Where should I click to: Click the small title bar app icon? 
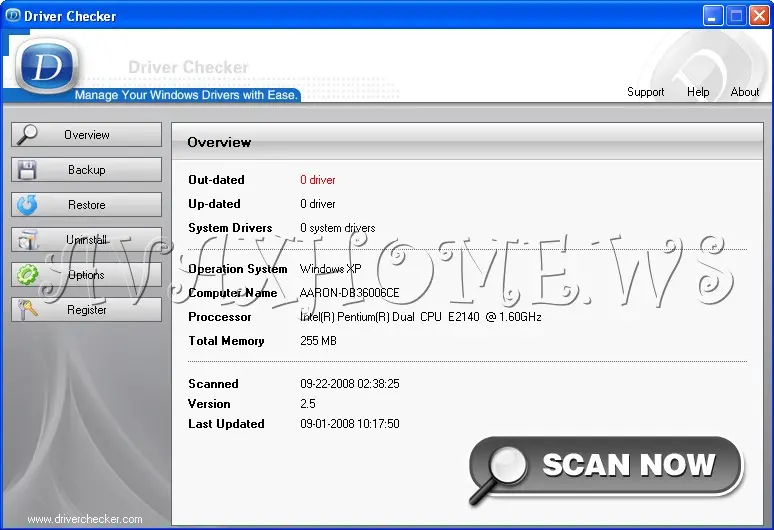(x=12, y=16)
